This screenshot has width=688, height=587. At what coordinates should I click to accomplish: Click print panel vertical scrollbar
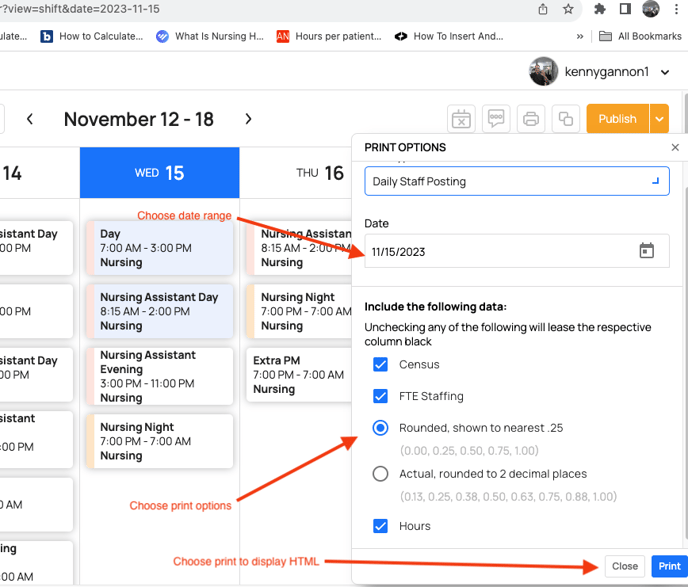pos(685,362)
